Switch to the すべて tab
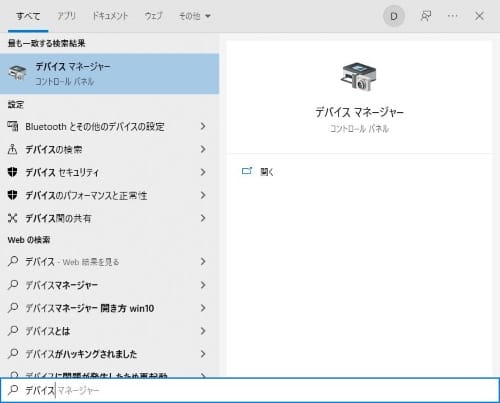 coord(28,16)
